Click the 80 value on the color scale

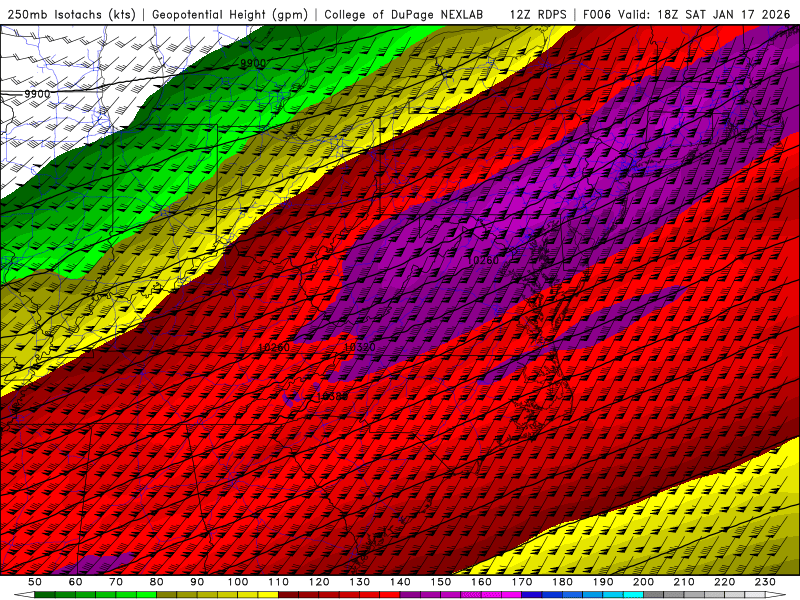click(x=157, y=582)
